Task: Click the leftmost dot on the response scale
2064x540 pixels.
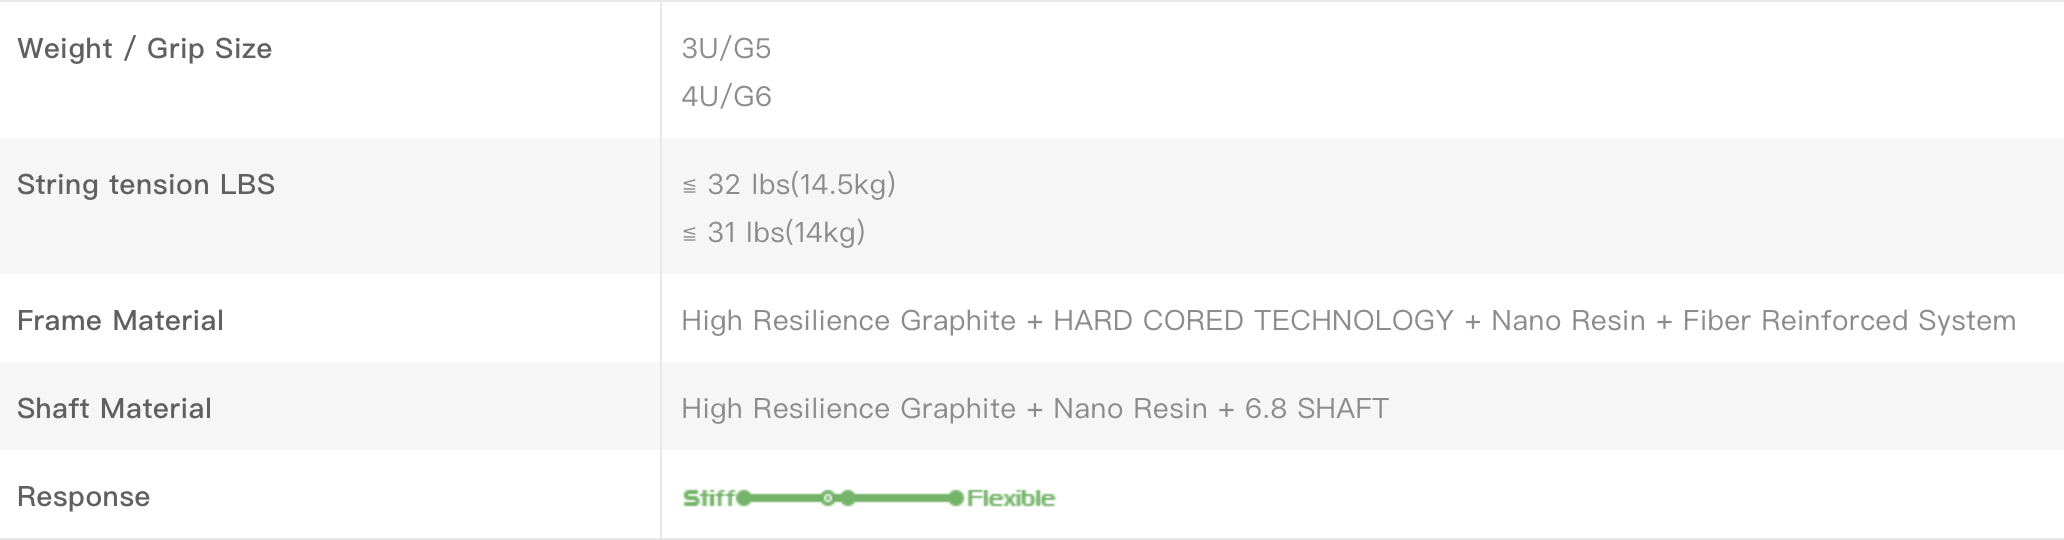Action: [x=744, y=498]
